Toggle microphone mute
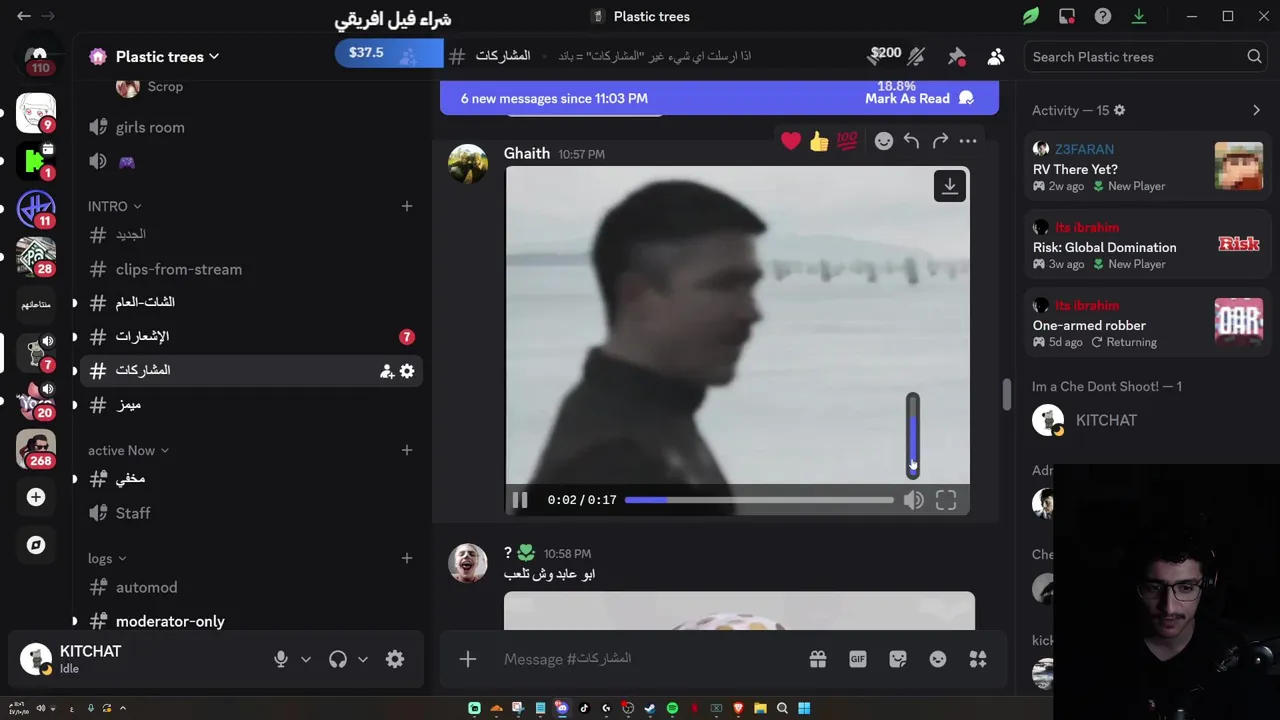This screenshot has height=720, width=1280. coord(281,659)
